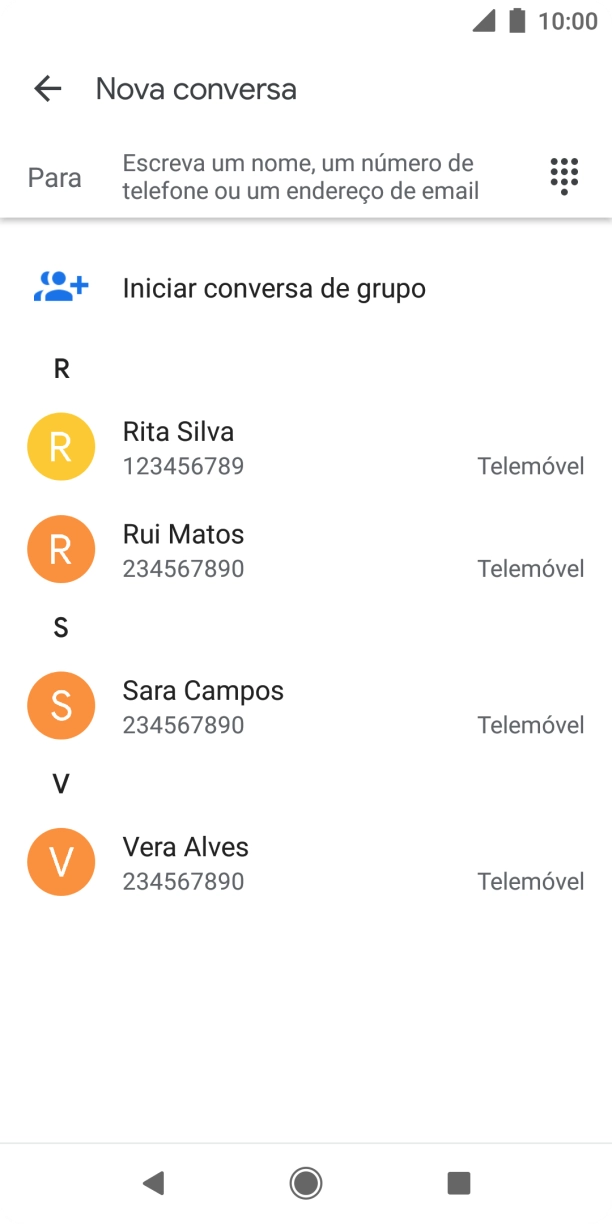Image resolution: width=612 pixels, height=1224 pixels.
Task: Tap the recipient input field
Action: 300,176
